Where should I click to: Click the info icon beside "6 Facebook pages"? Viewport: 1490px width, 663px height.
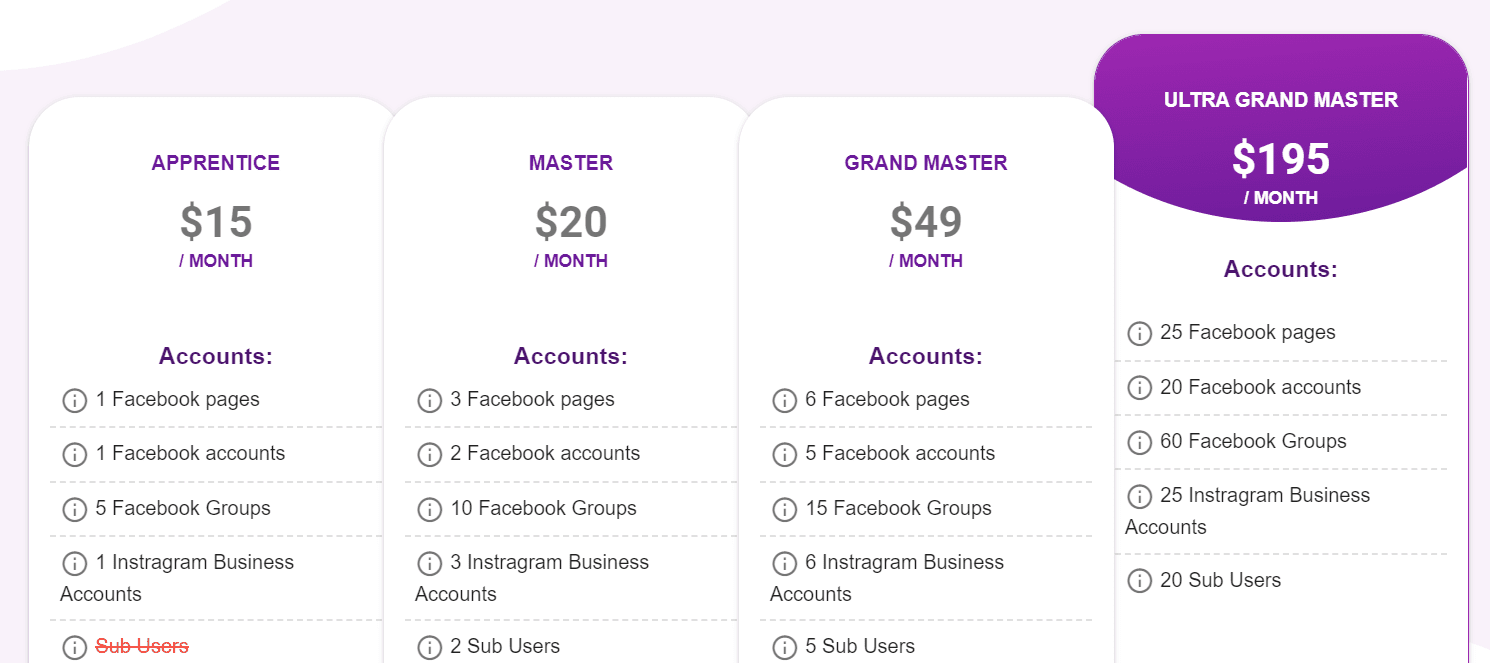click(x=784, y=400)
